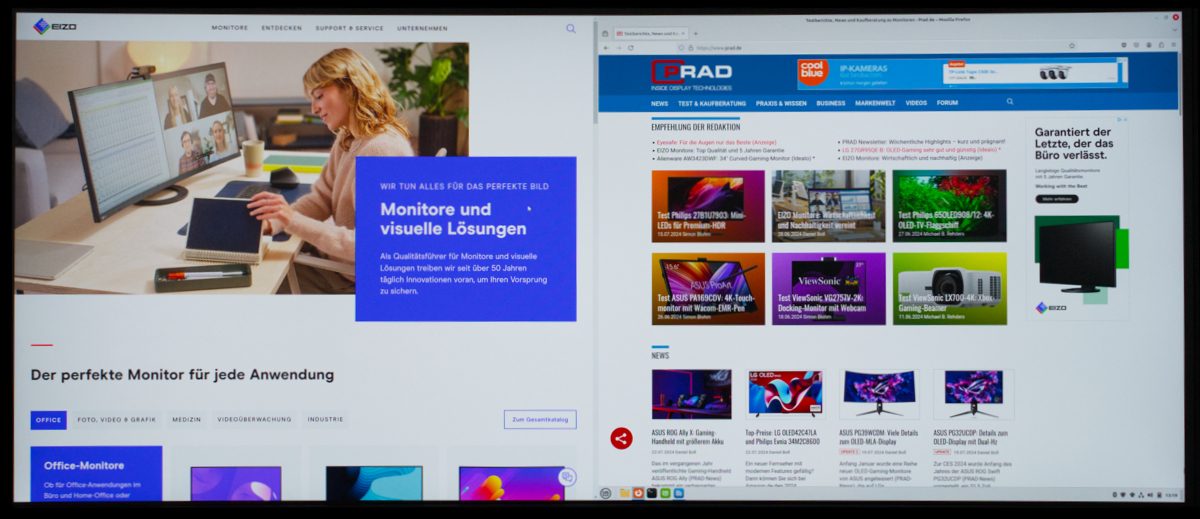Open FORUM in PRAD navigation bar

(x=947, y=103)
